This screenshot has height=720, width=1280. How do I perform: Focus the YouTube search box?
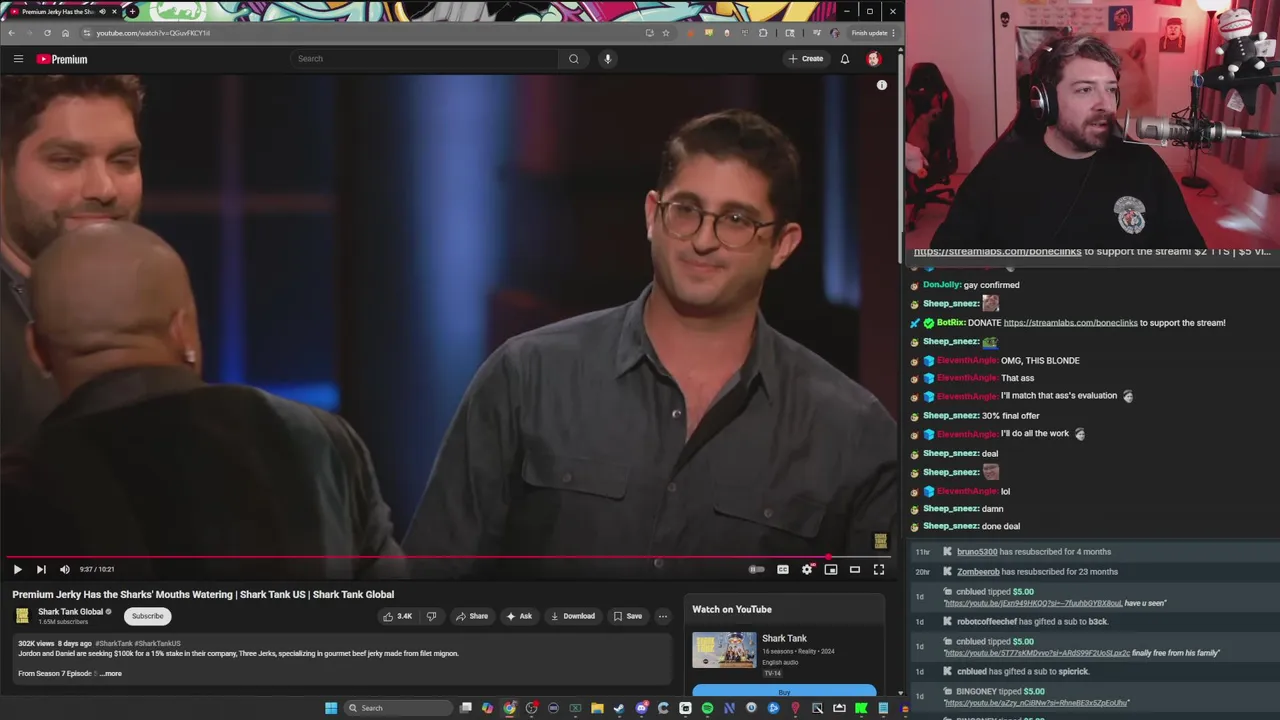(424, 59)
